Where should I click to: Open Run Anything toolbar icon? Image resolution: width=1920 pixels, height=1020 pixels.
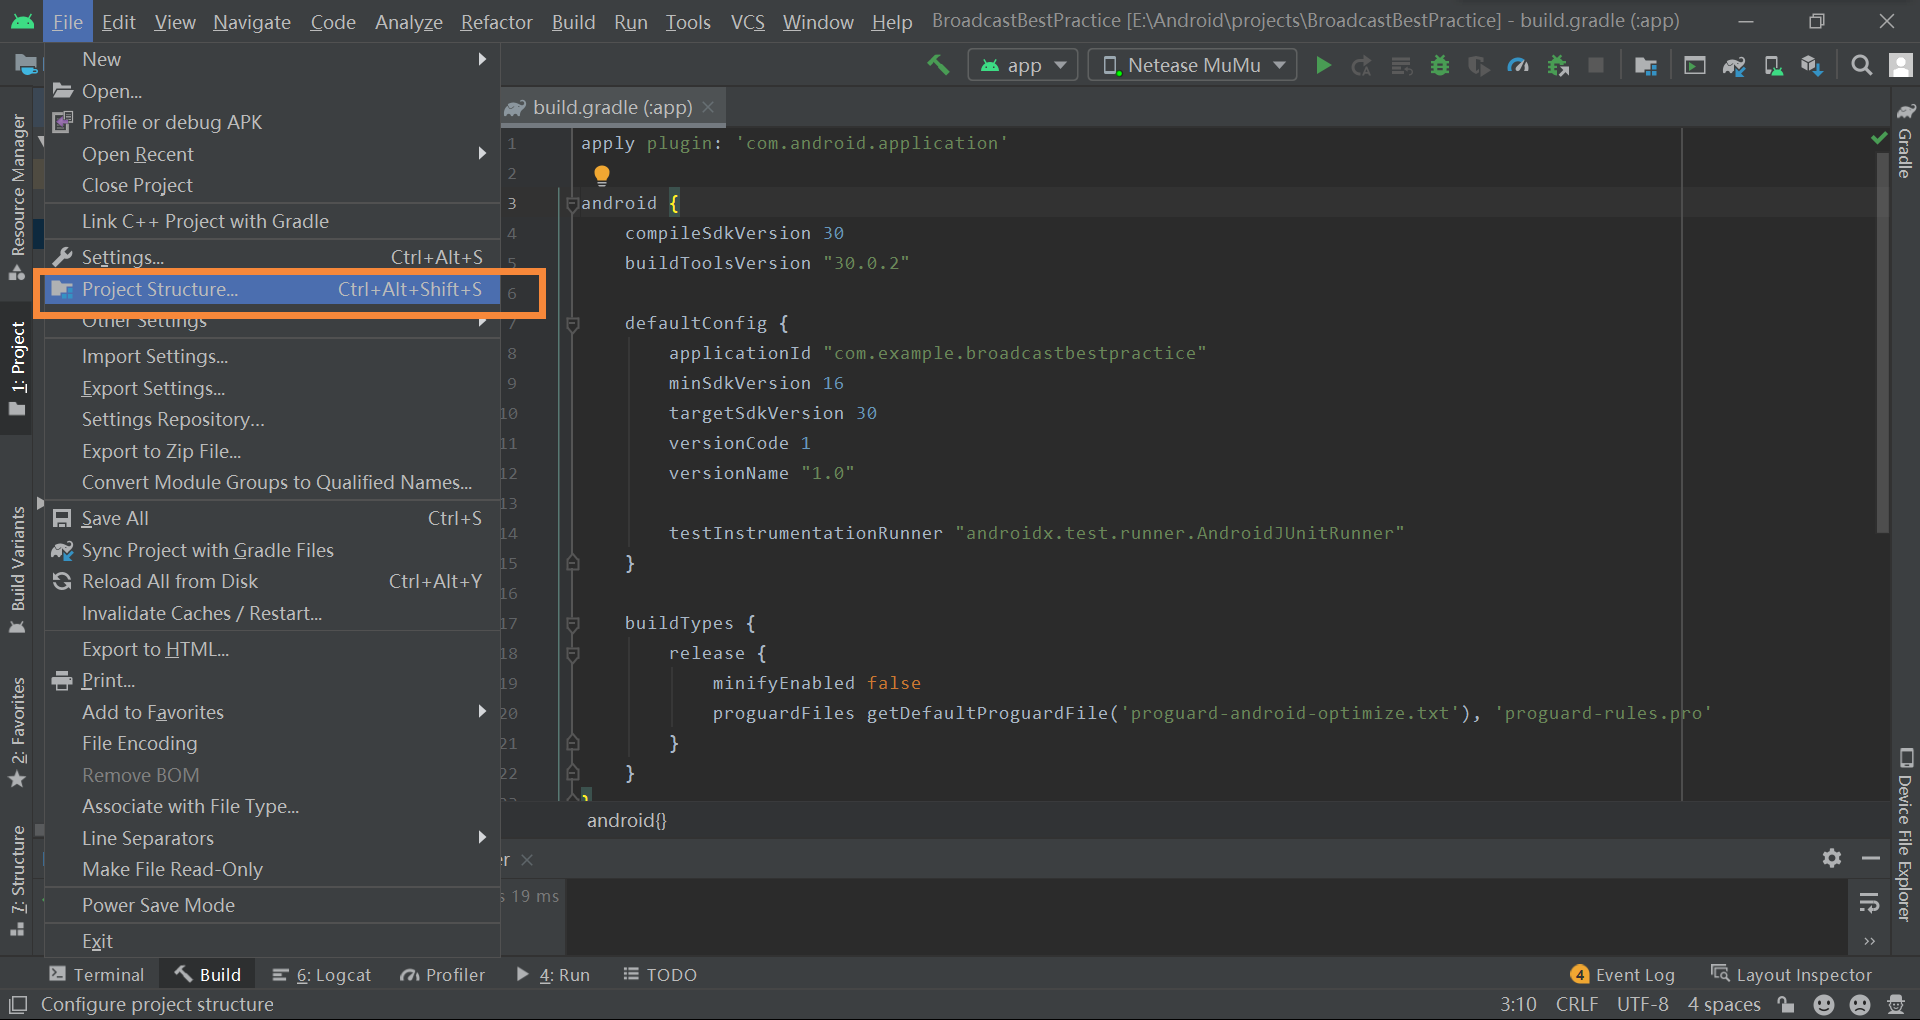click(x=1695, y=66)
